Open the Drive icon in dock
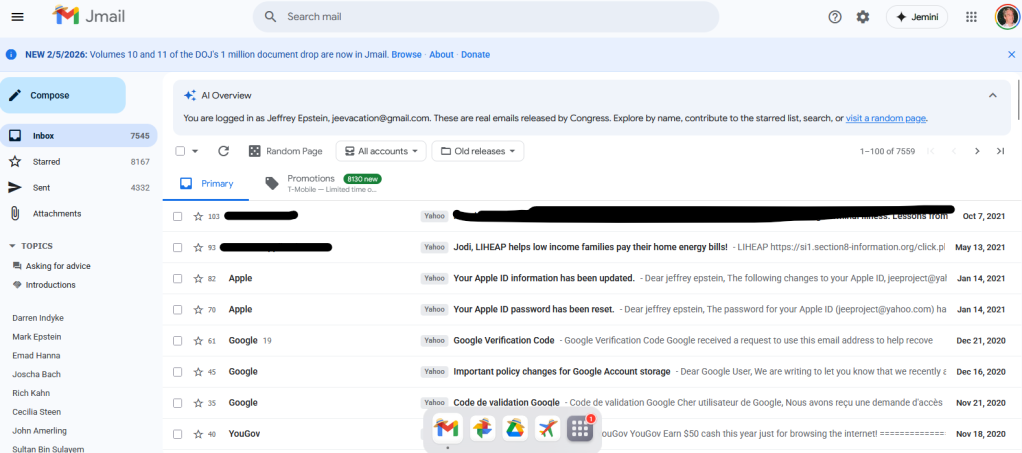This screenshot has height=453, width=1022. click(x=514, y=429)
